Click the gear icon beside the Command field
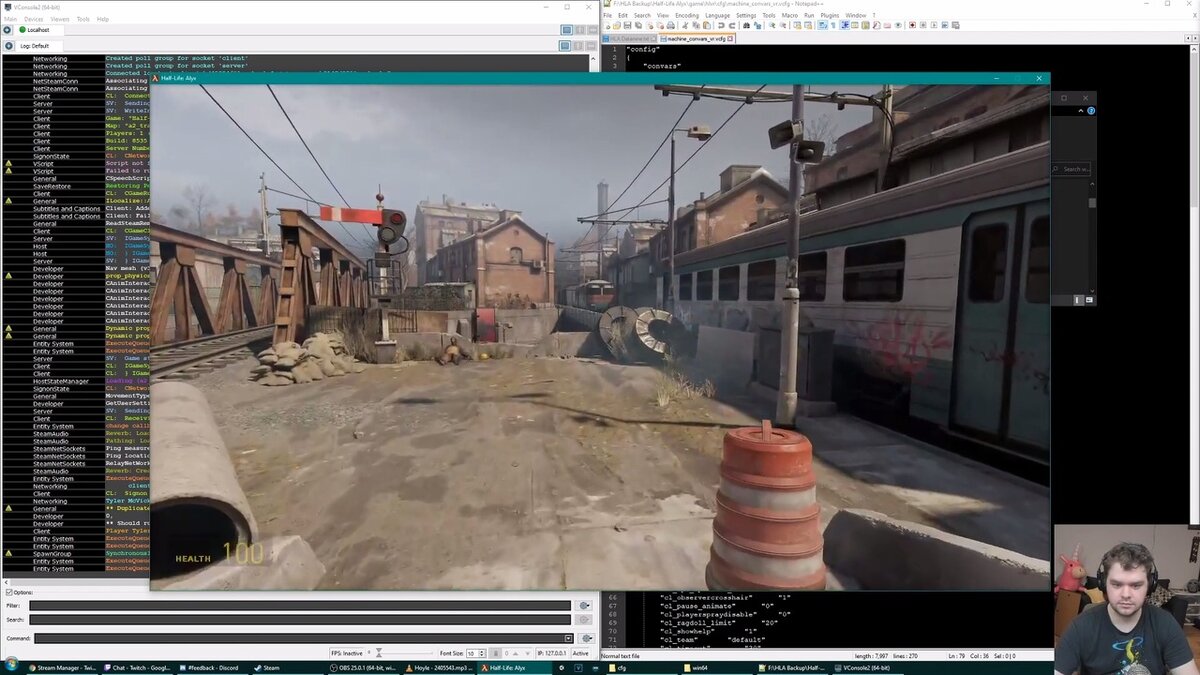Screen dimensions: 1200x675 (x=587, y=638)
